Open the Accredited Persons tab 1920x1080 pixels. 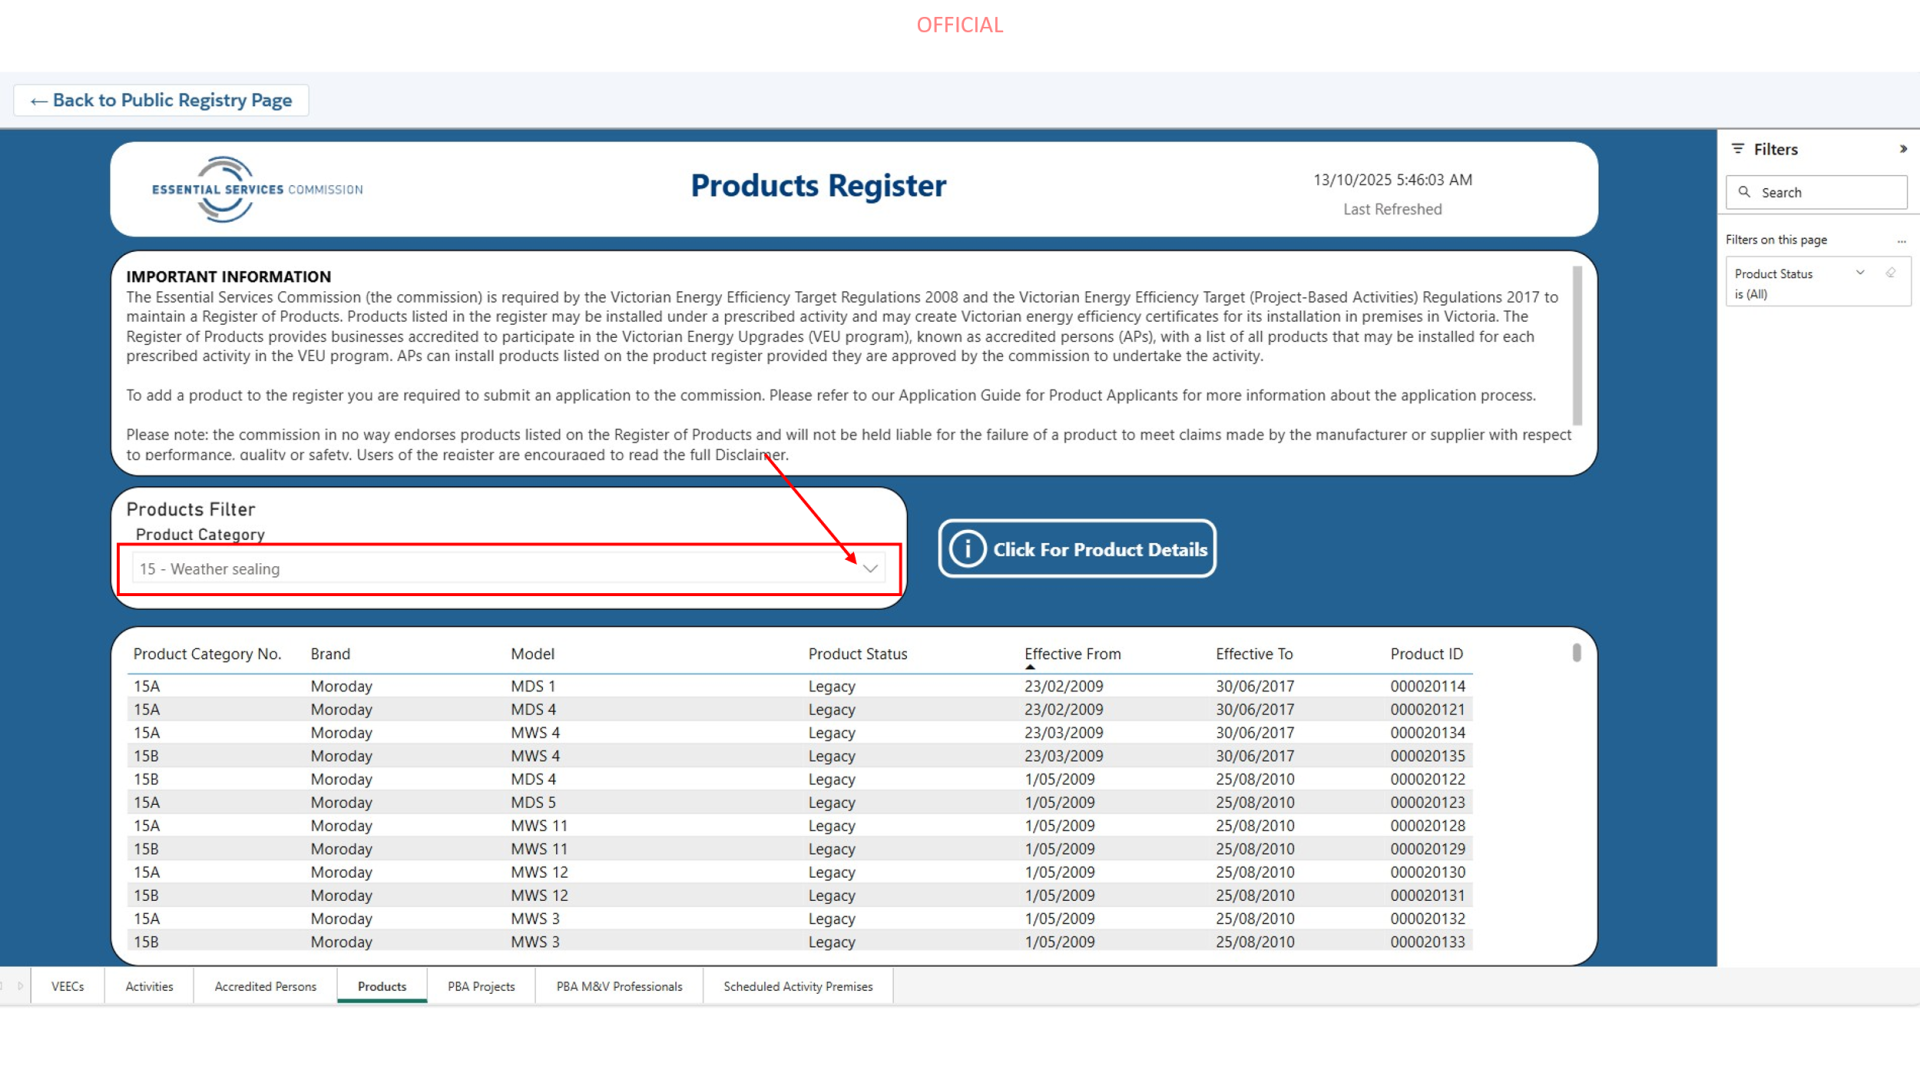click(x=265, y=986)
